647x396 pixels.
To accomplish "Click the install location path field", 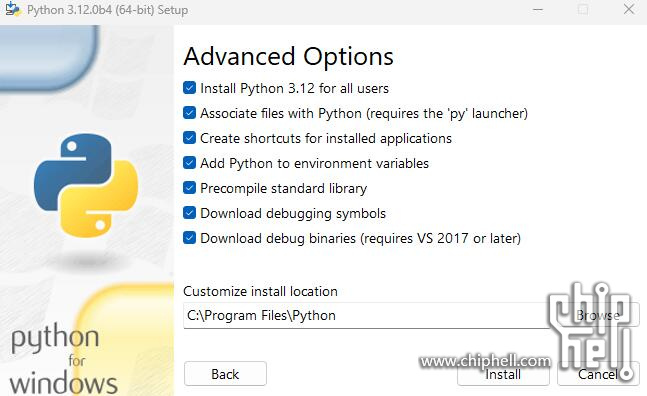I will [366, 316].
